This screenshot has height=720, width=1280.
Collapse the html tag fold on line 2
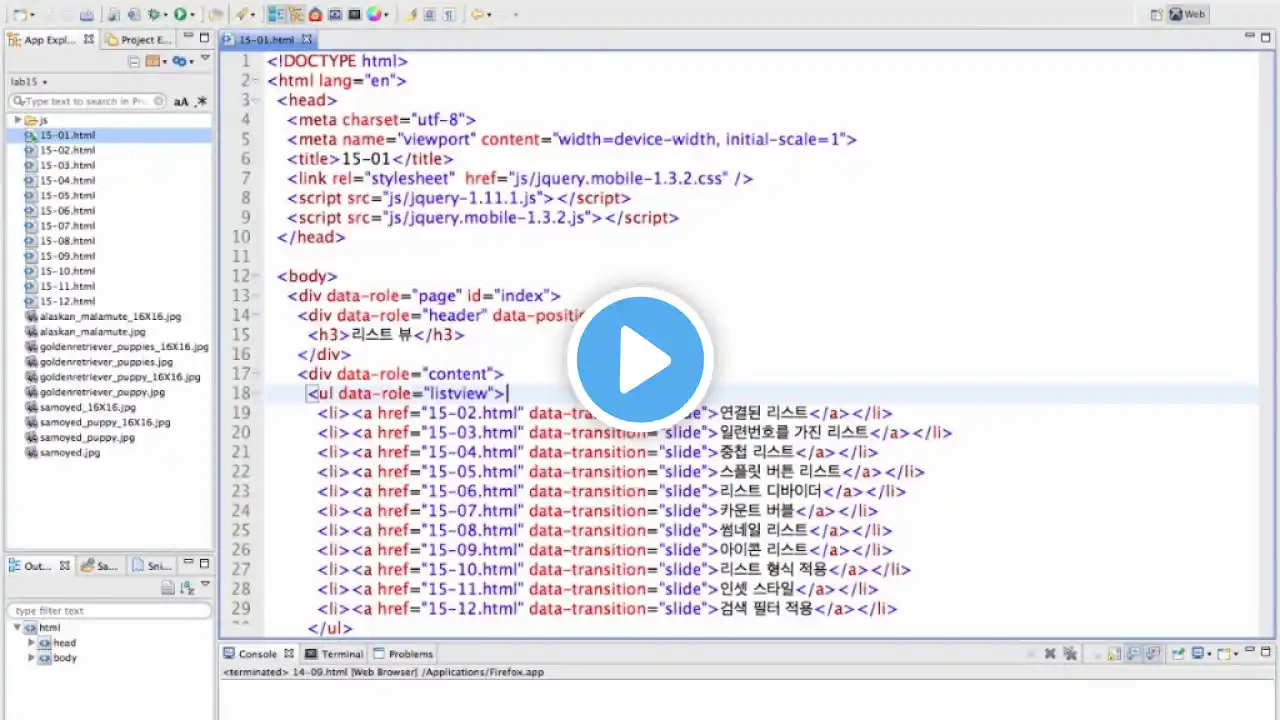pyautogui.click(x=258, y=81)
